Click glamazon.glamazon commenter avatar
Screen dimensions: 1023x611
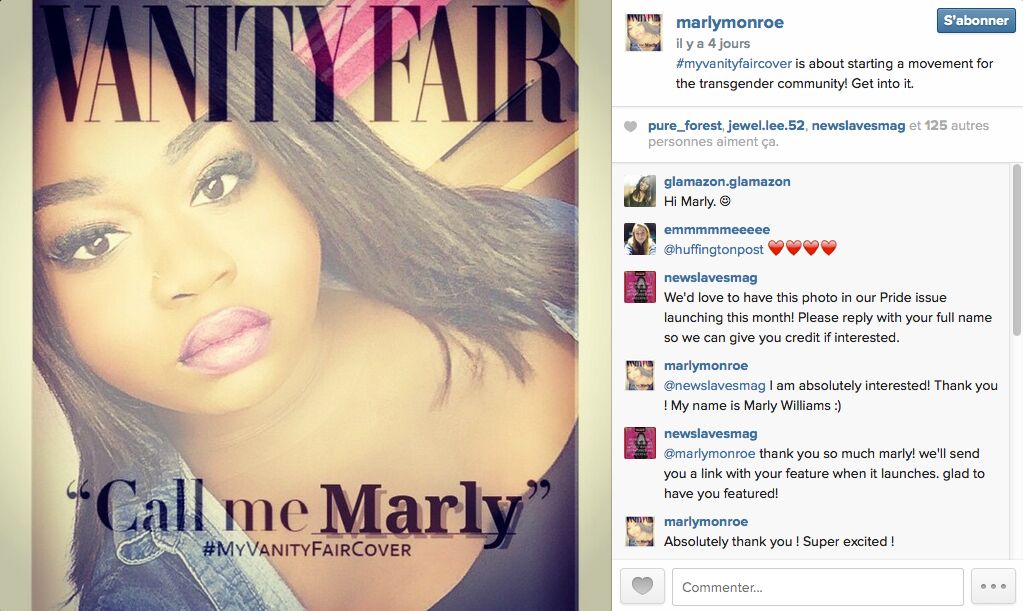640,191
